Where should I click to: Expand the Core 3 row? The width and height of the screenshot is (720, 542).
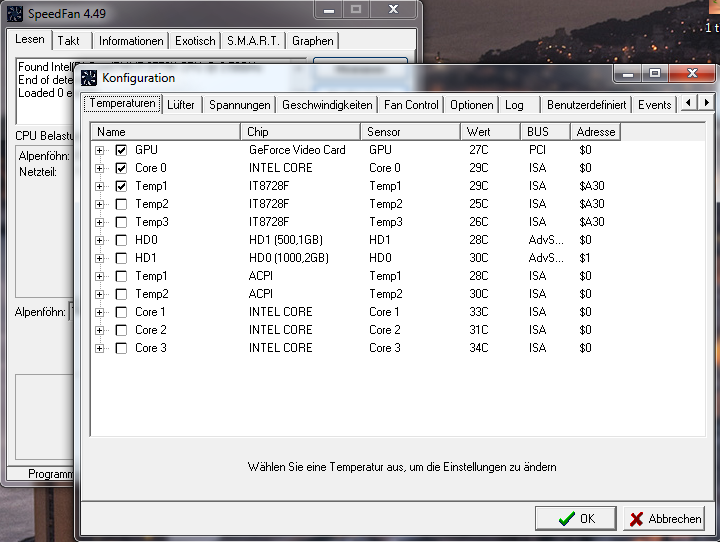99,348
